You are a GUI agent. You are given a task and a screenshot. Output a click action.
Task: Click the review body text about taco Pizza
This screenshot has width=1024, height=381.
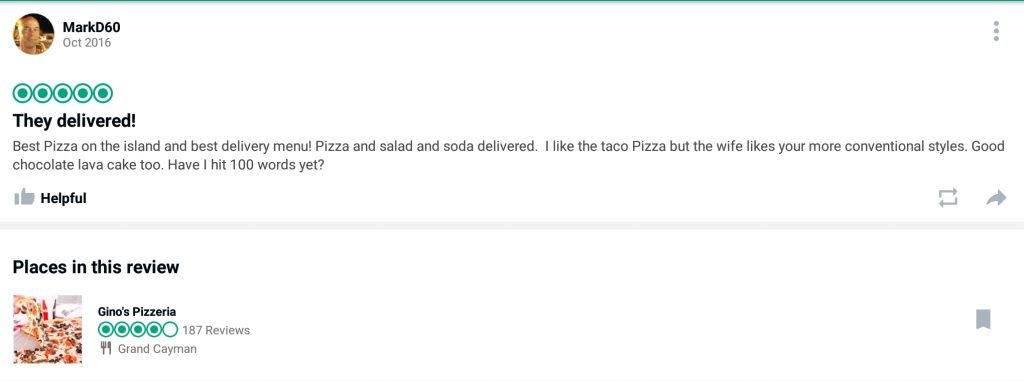508,156
